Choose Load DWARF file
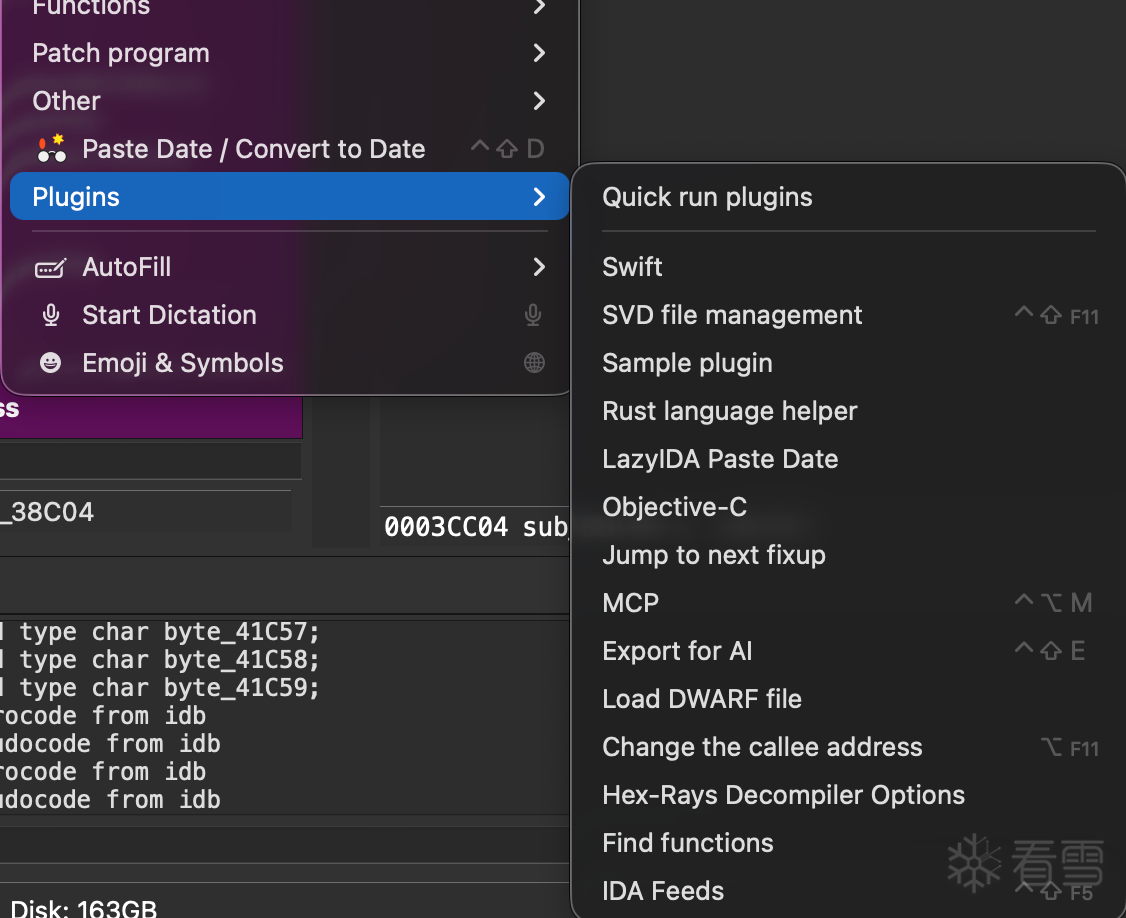 tap(702, 699)
